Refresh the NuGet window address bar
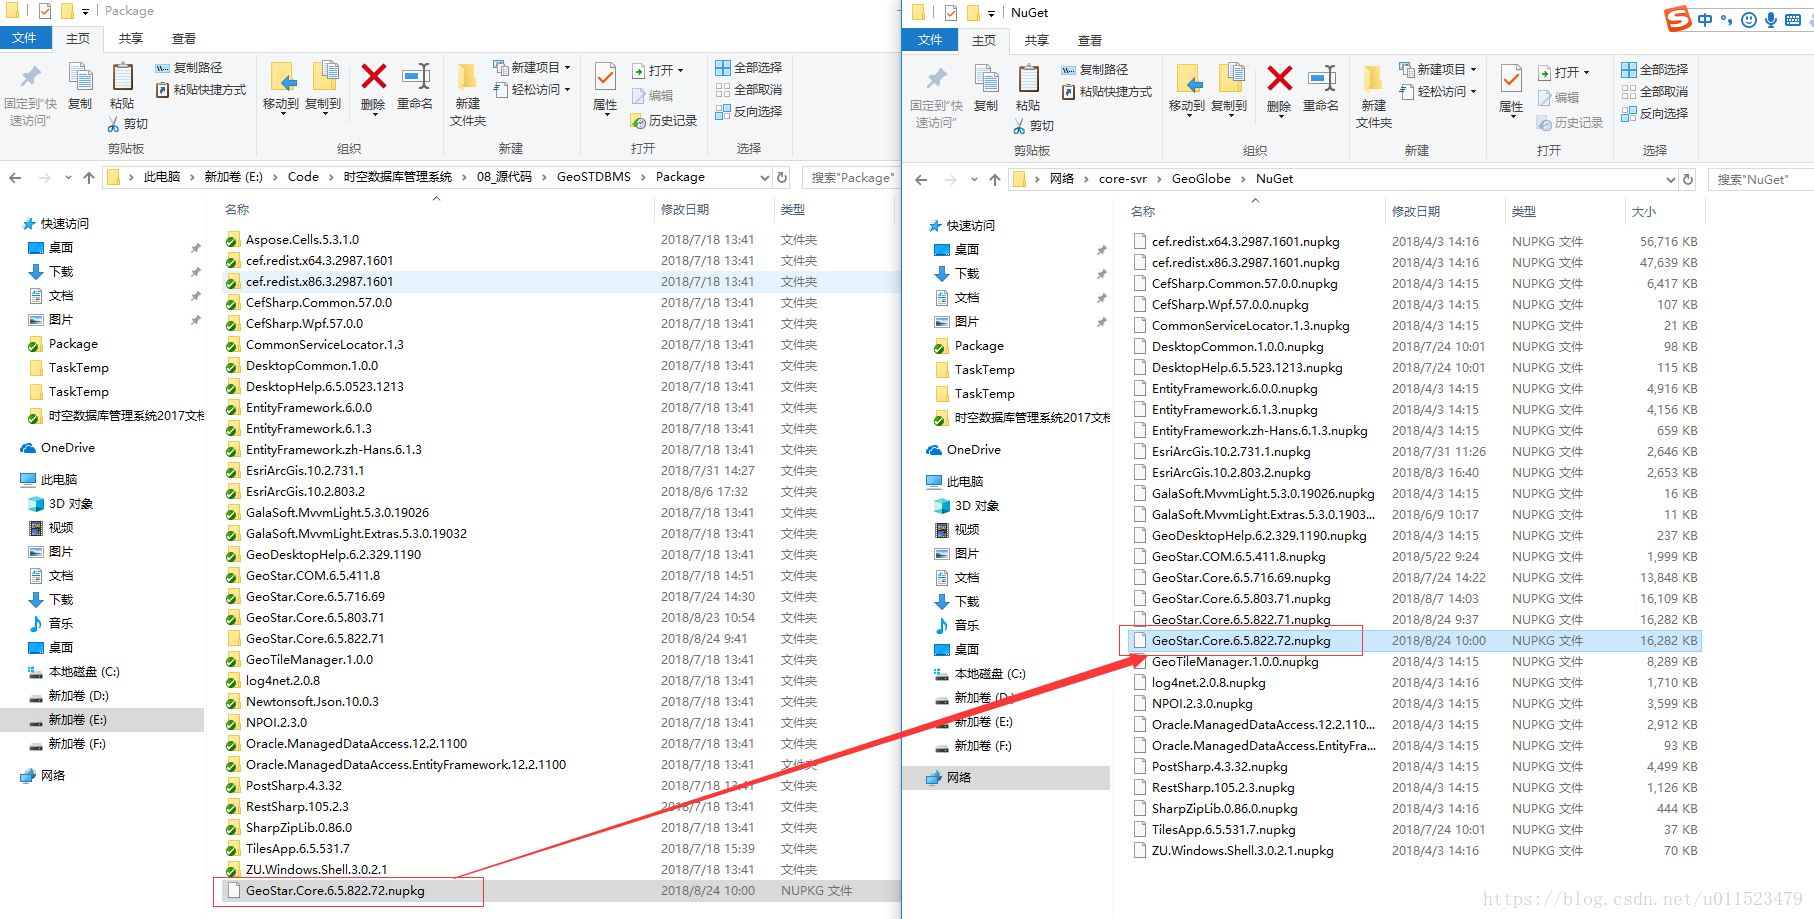Screen dimensions: 1814x919 coord(1688,179)
